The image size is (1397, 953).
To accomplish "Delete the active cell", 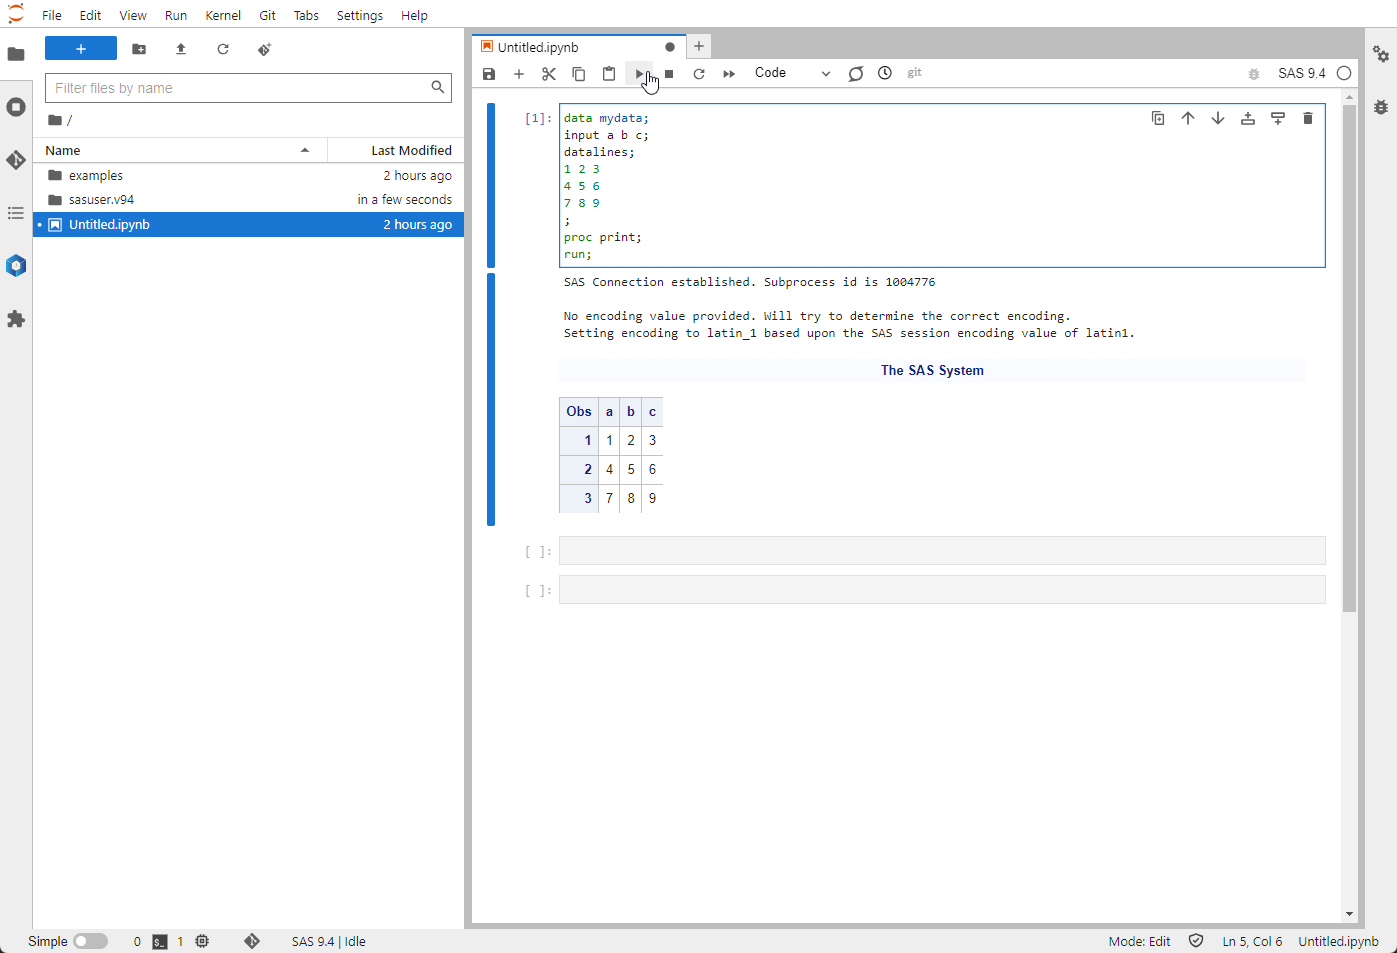I will click(x=1308, y=118).
